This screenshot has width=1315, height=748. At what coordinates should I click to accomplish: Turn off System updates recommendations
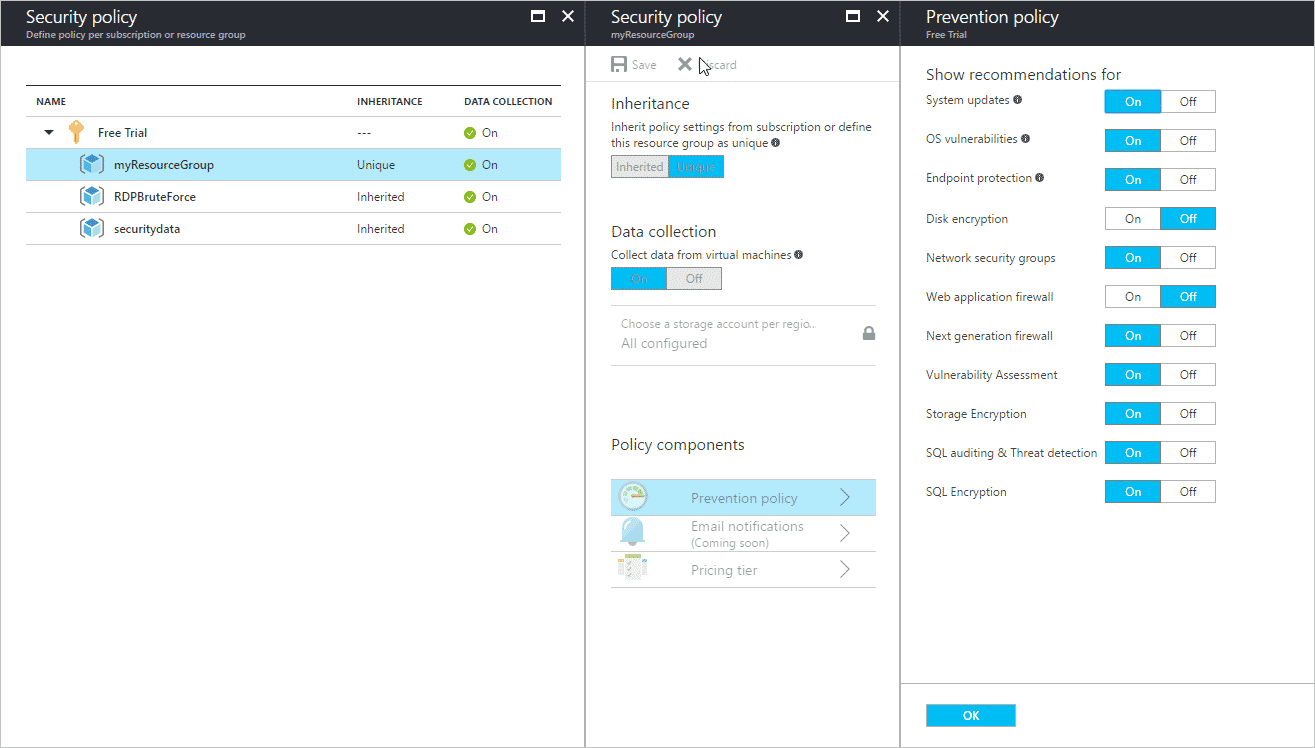coord(1187,102)
